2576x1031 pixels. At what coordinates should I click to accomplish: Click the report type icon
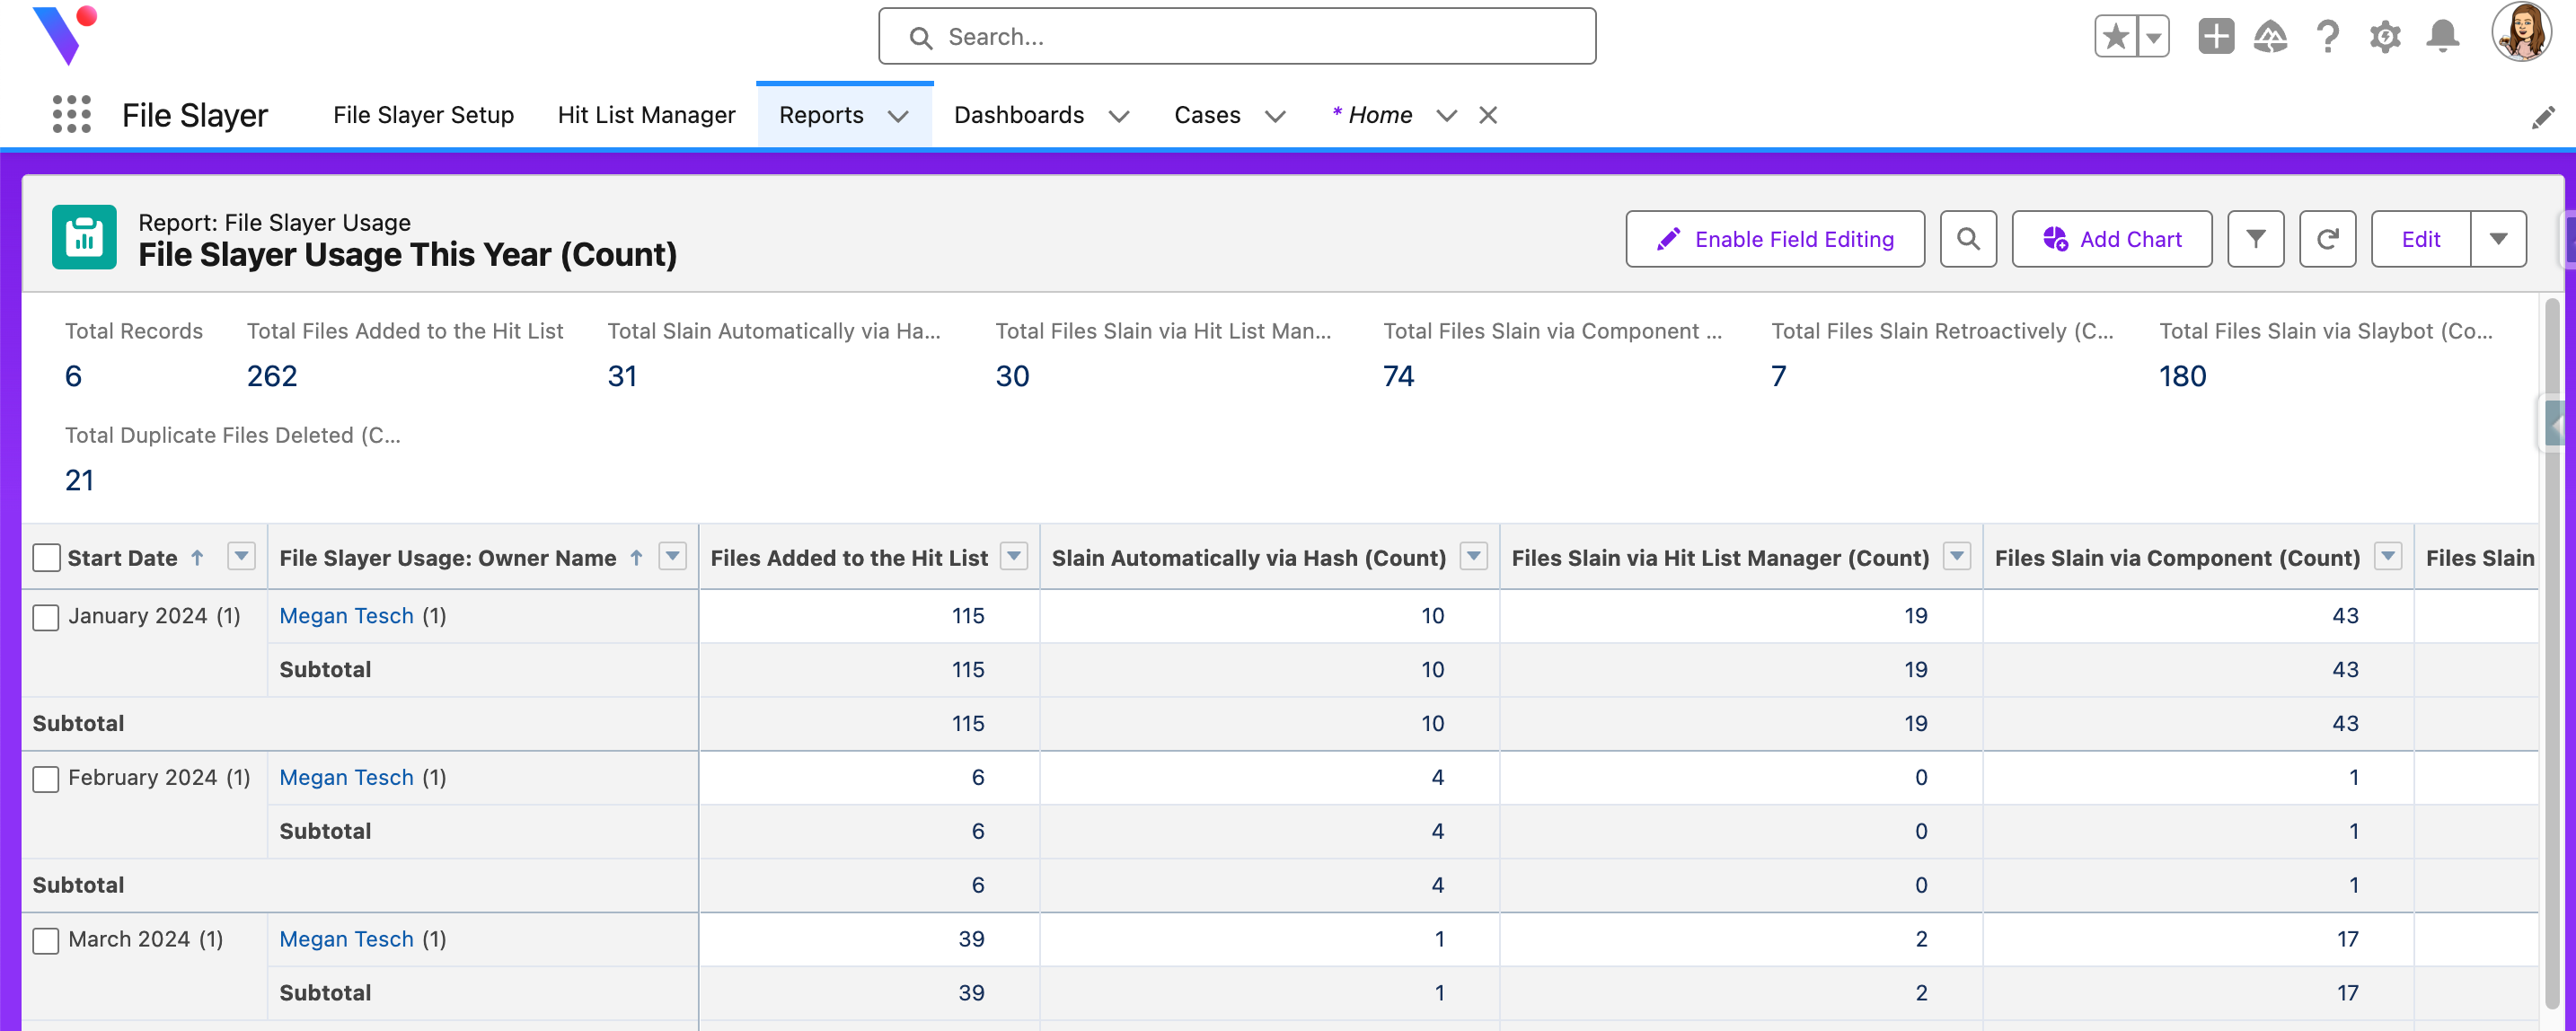tap(84, 237)
